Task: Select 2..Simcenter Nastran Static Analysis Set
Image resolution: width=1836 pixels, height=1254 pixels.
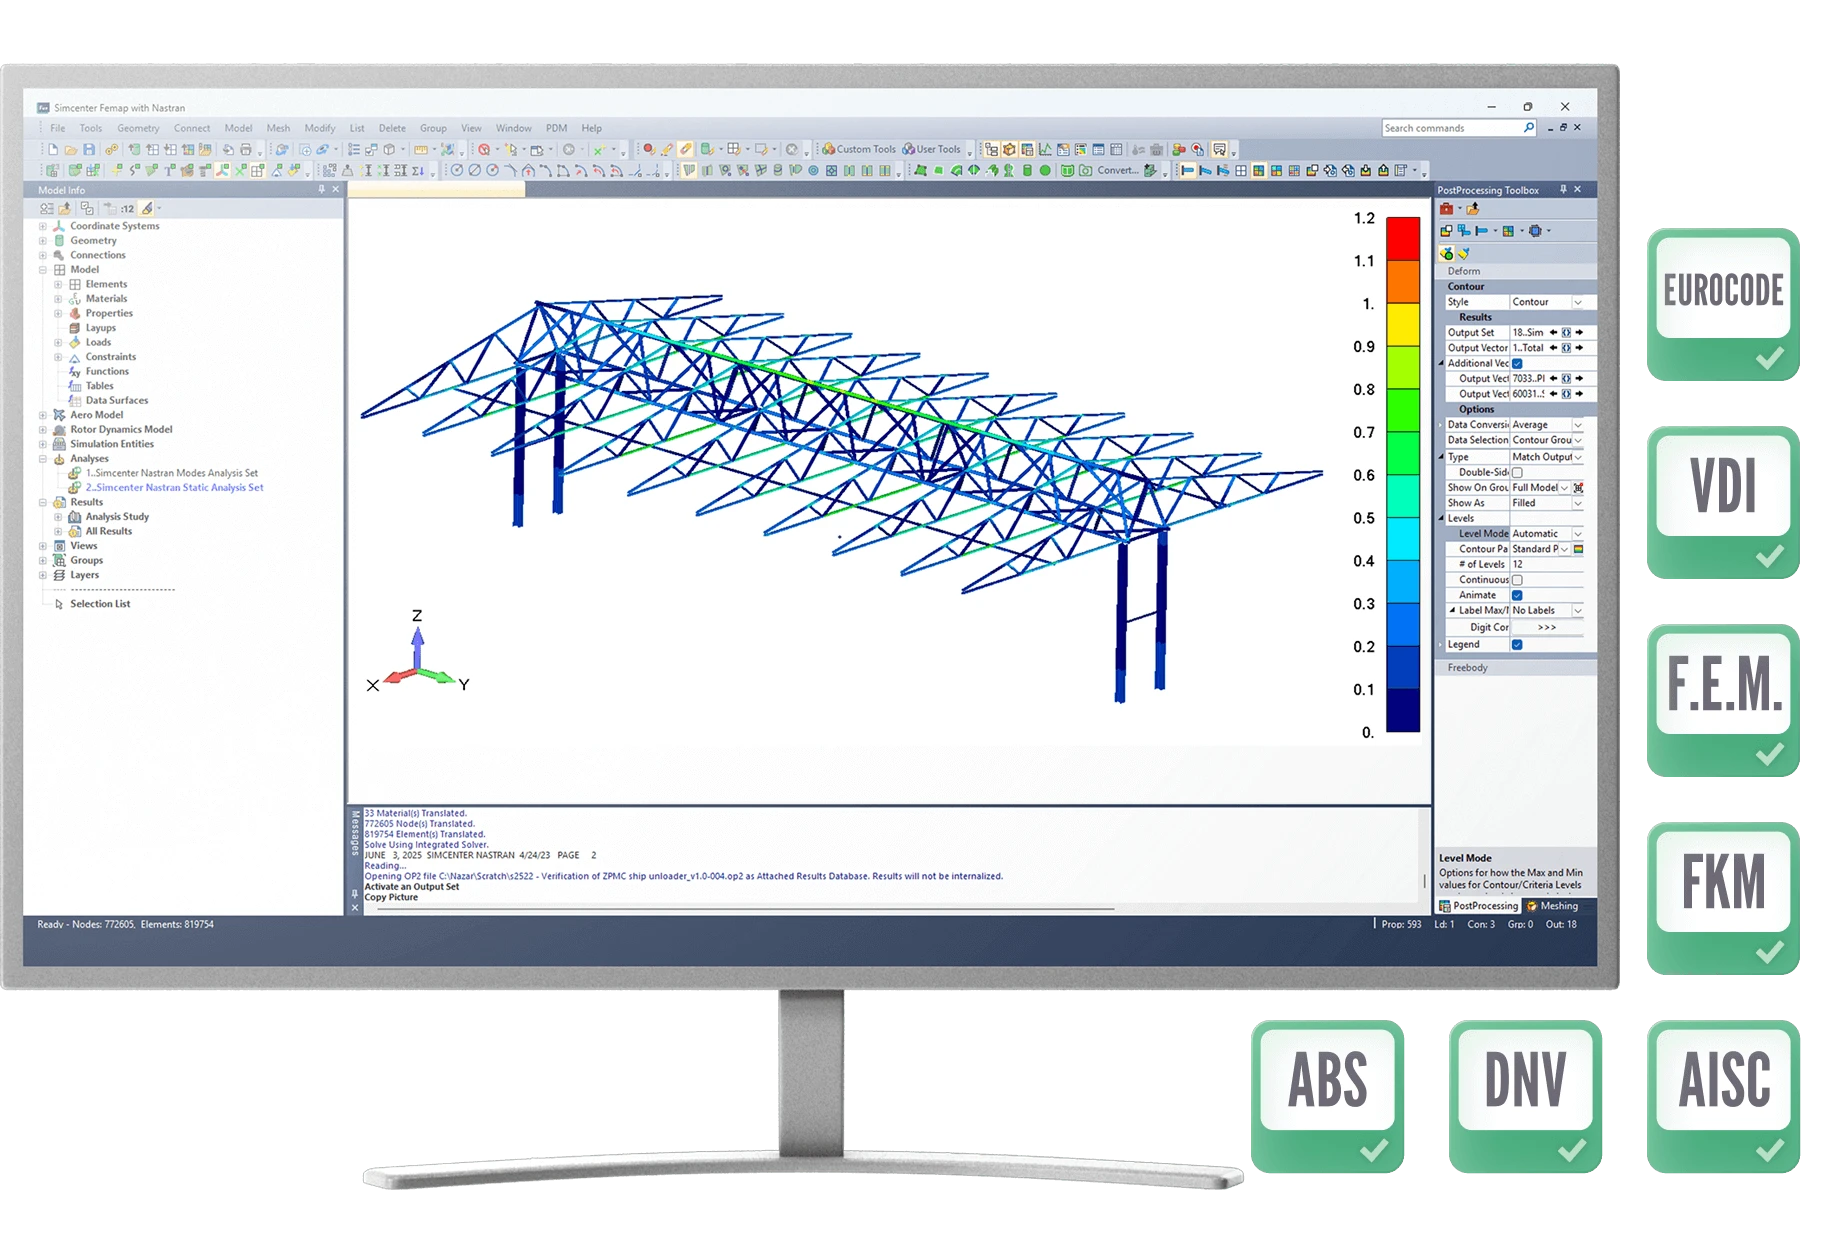Action: 174,488
